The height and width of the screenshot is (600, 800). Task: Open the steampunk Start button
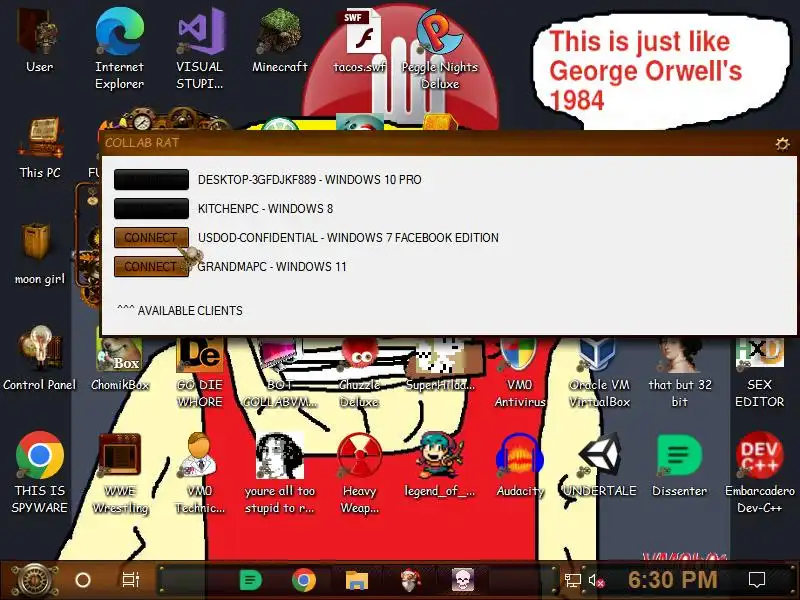click(x=34, y=581)
